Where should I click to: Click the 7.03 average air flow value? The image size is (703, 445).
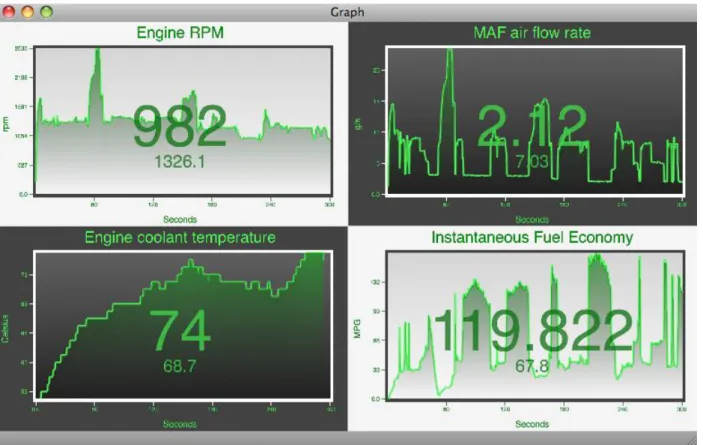532,161
